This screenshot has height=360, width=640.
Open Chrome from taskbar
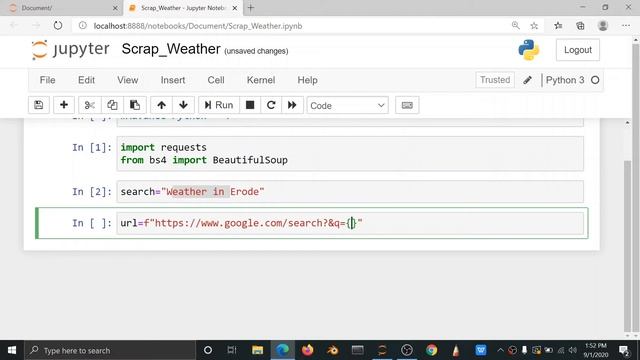pyautogui.click(x=431, y=350)
